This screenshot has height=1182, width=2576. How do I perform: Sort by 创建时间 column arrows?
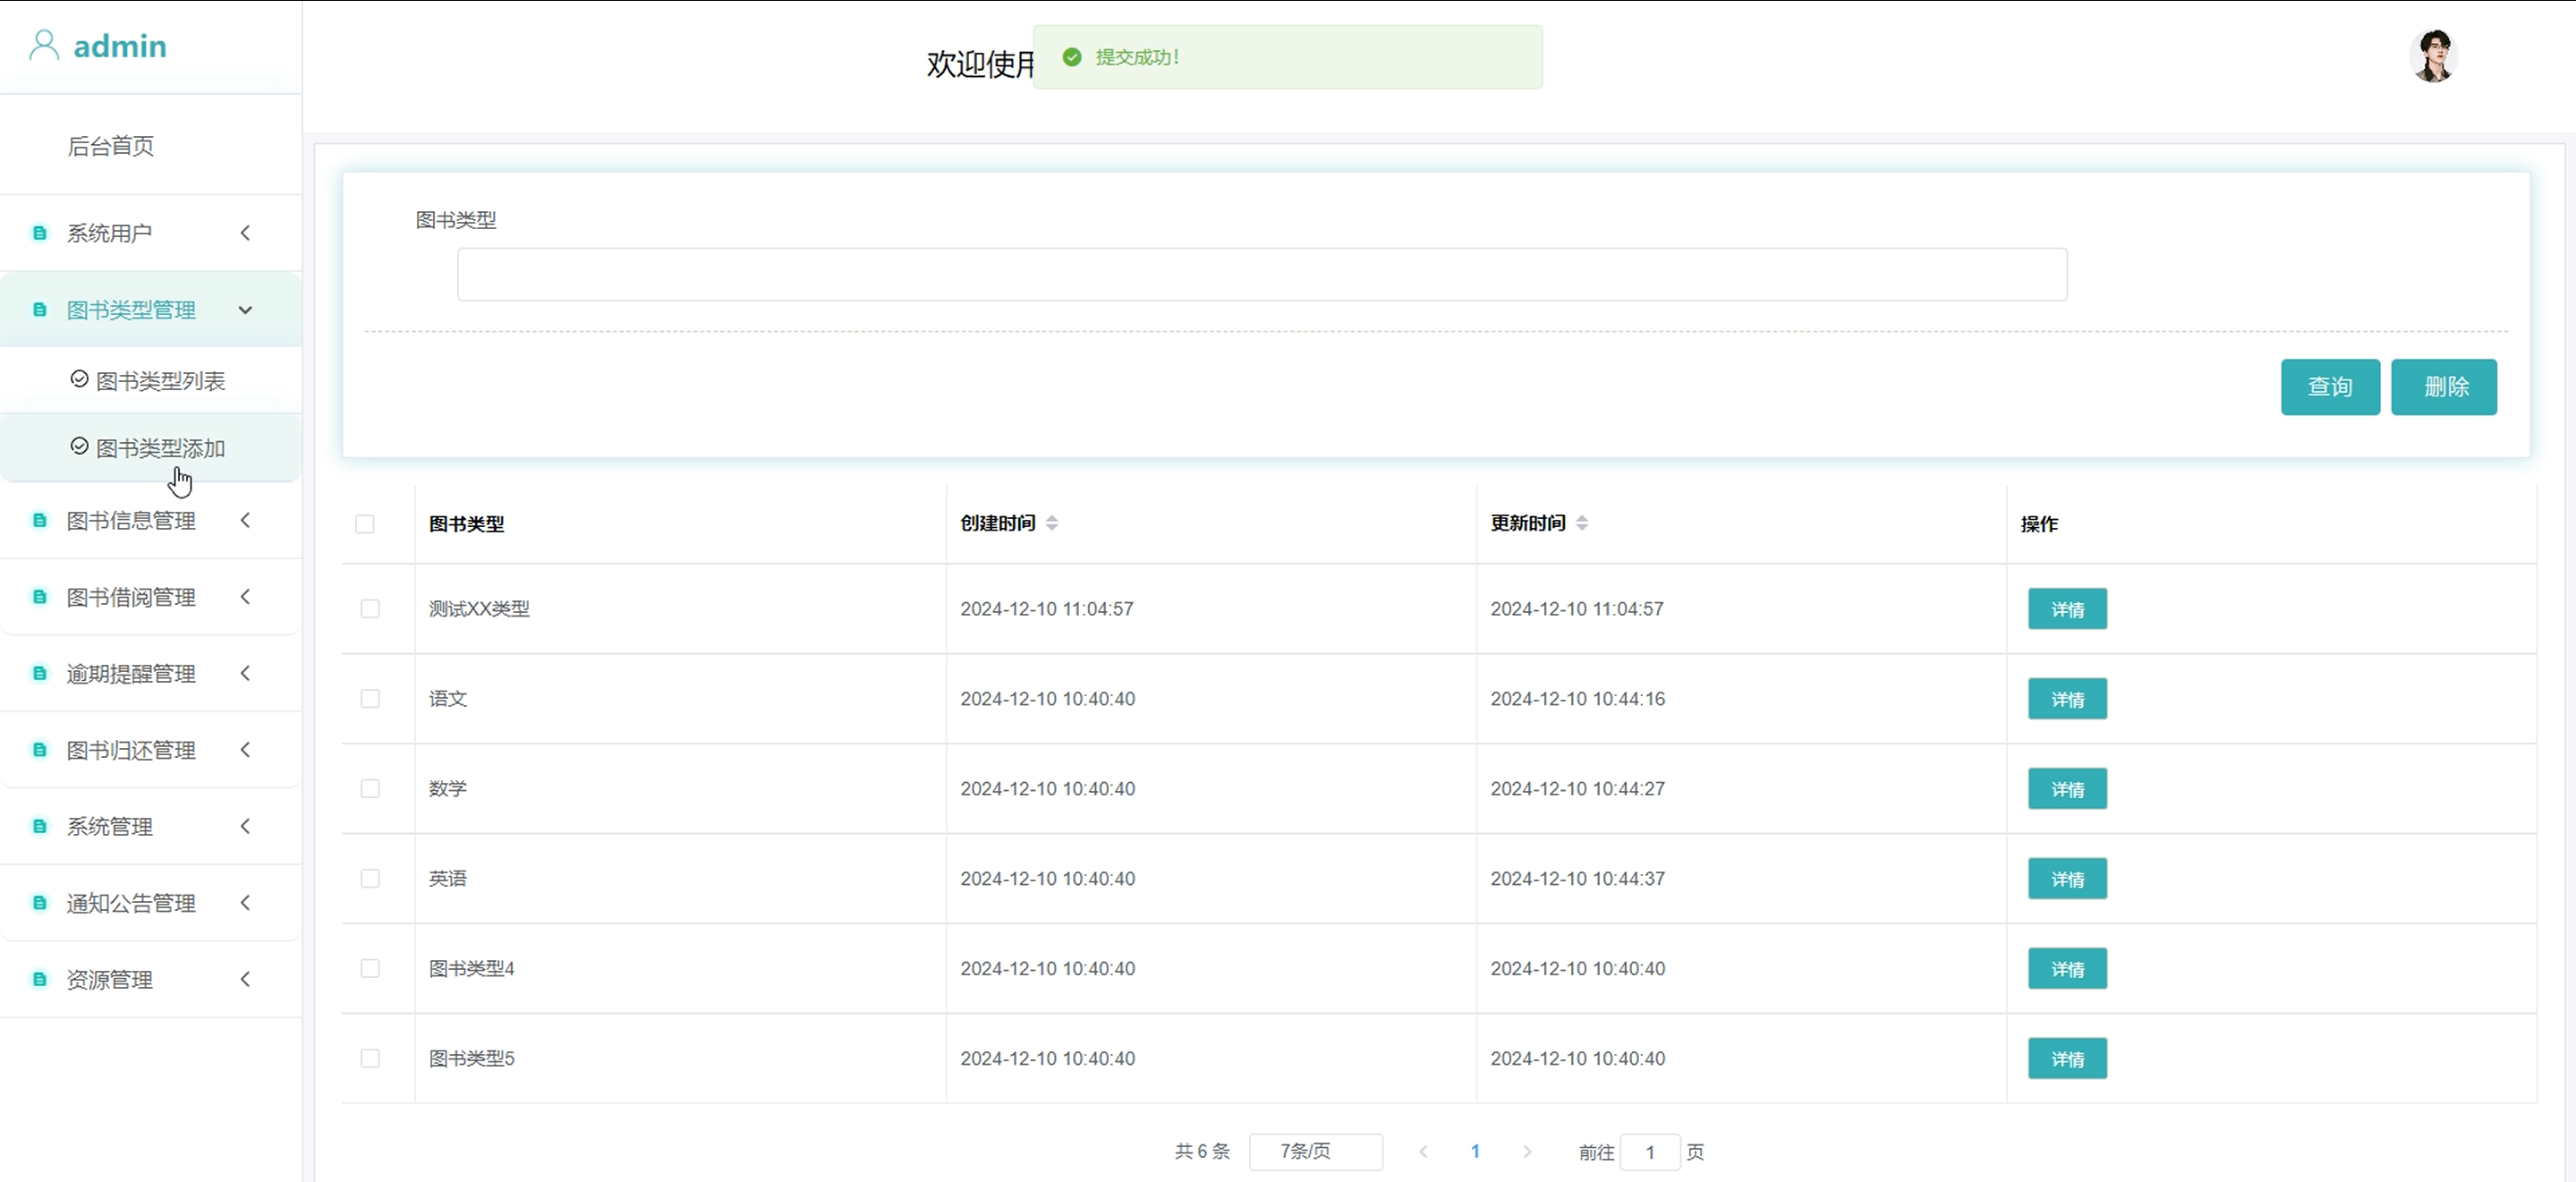point(1052,523)
